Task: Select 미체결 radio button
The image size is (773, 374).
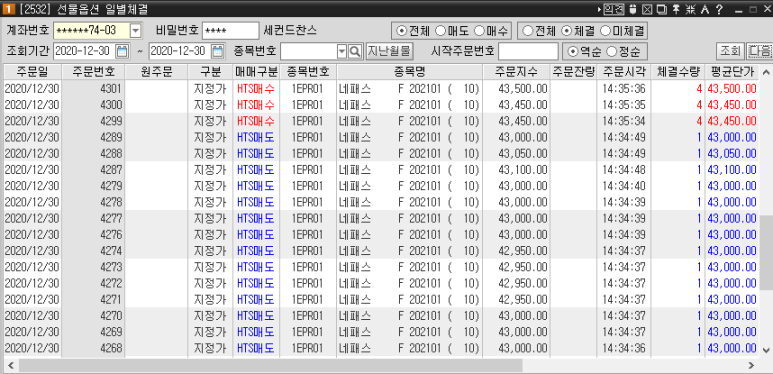Action: coord(605,31)
